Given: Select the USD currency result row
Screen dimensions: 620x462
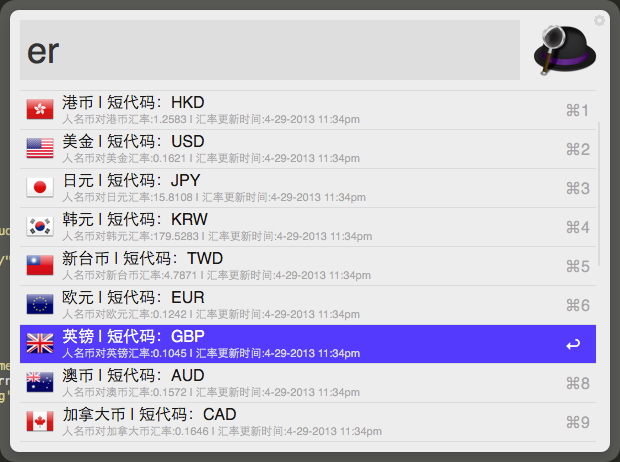Looking at the screenshot, I should click(x=300, y=149).
